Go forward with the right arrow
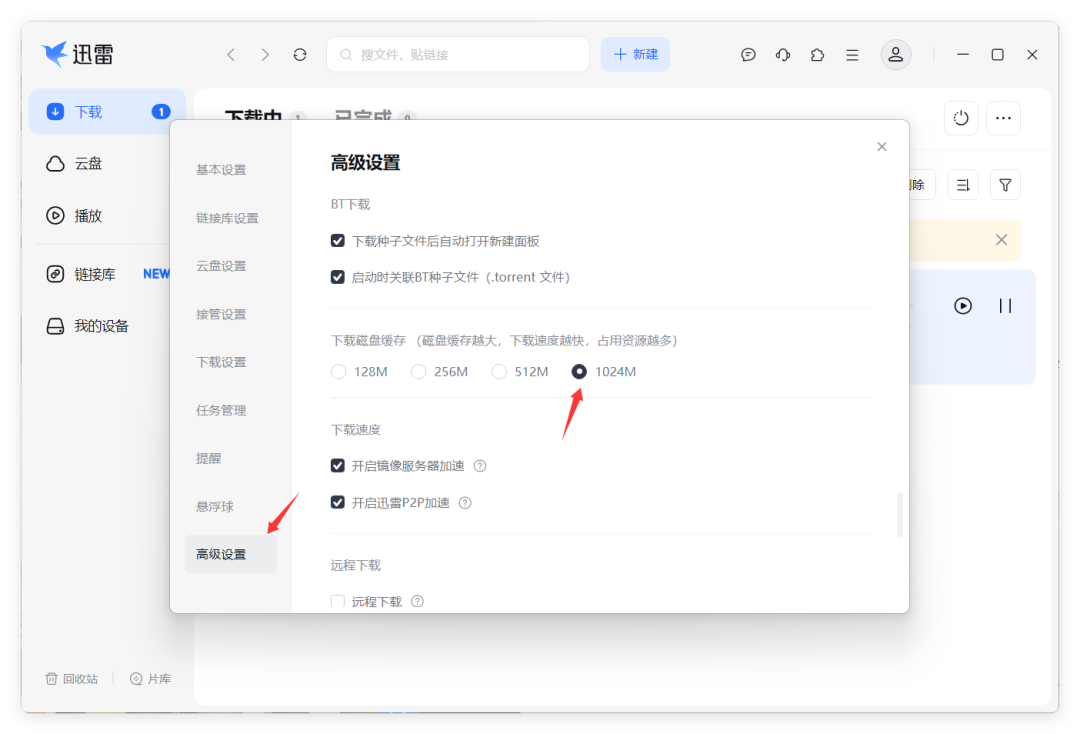 click(x=265, y=54)
